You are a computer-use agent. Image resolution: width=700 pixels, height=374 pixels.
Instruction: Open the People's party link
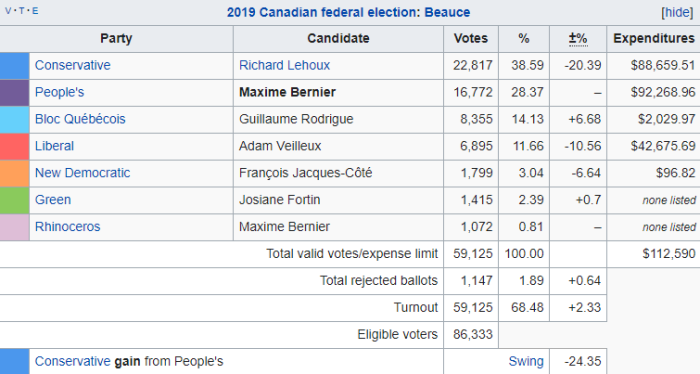pyautogui.click(x=59, y=92)
